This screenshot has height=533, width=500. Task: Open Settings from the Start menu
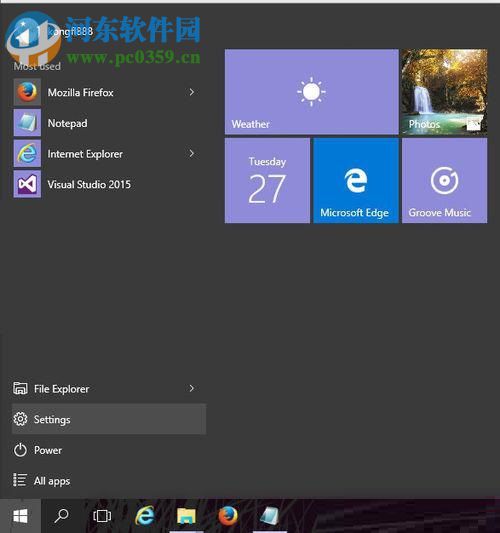109,419
